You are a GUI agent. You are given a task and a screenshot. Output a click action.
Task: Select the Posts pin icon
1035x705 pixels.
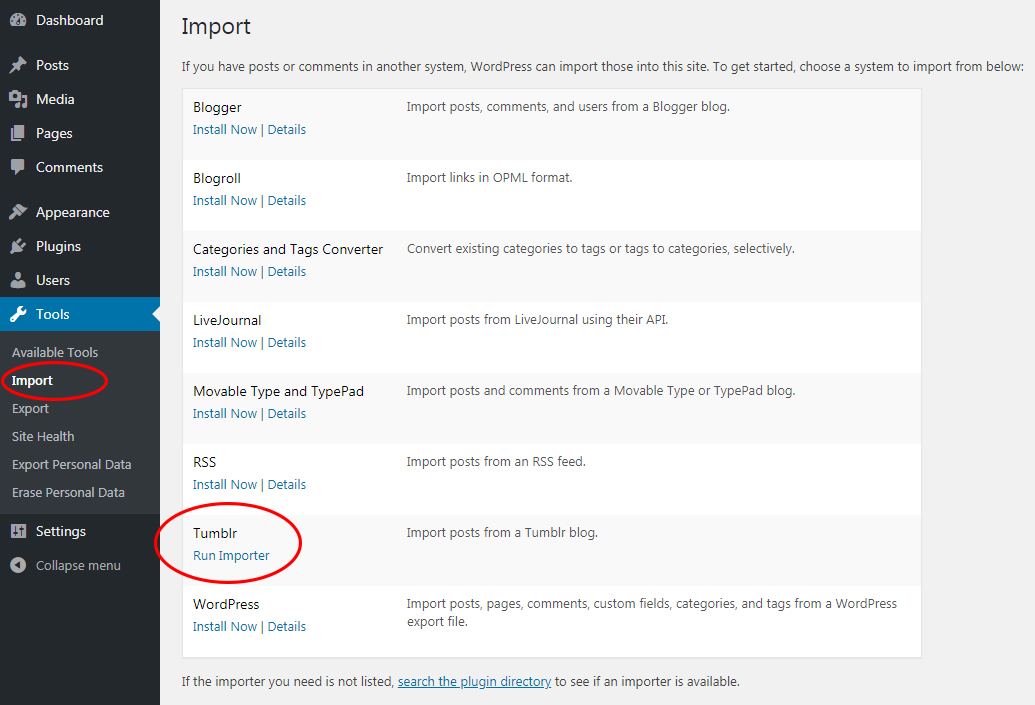18,64
